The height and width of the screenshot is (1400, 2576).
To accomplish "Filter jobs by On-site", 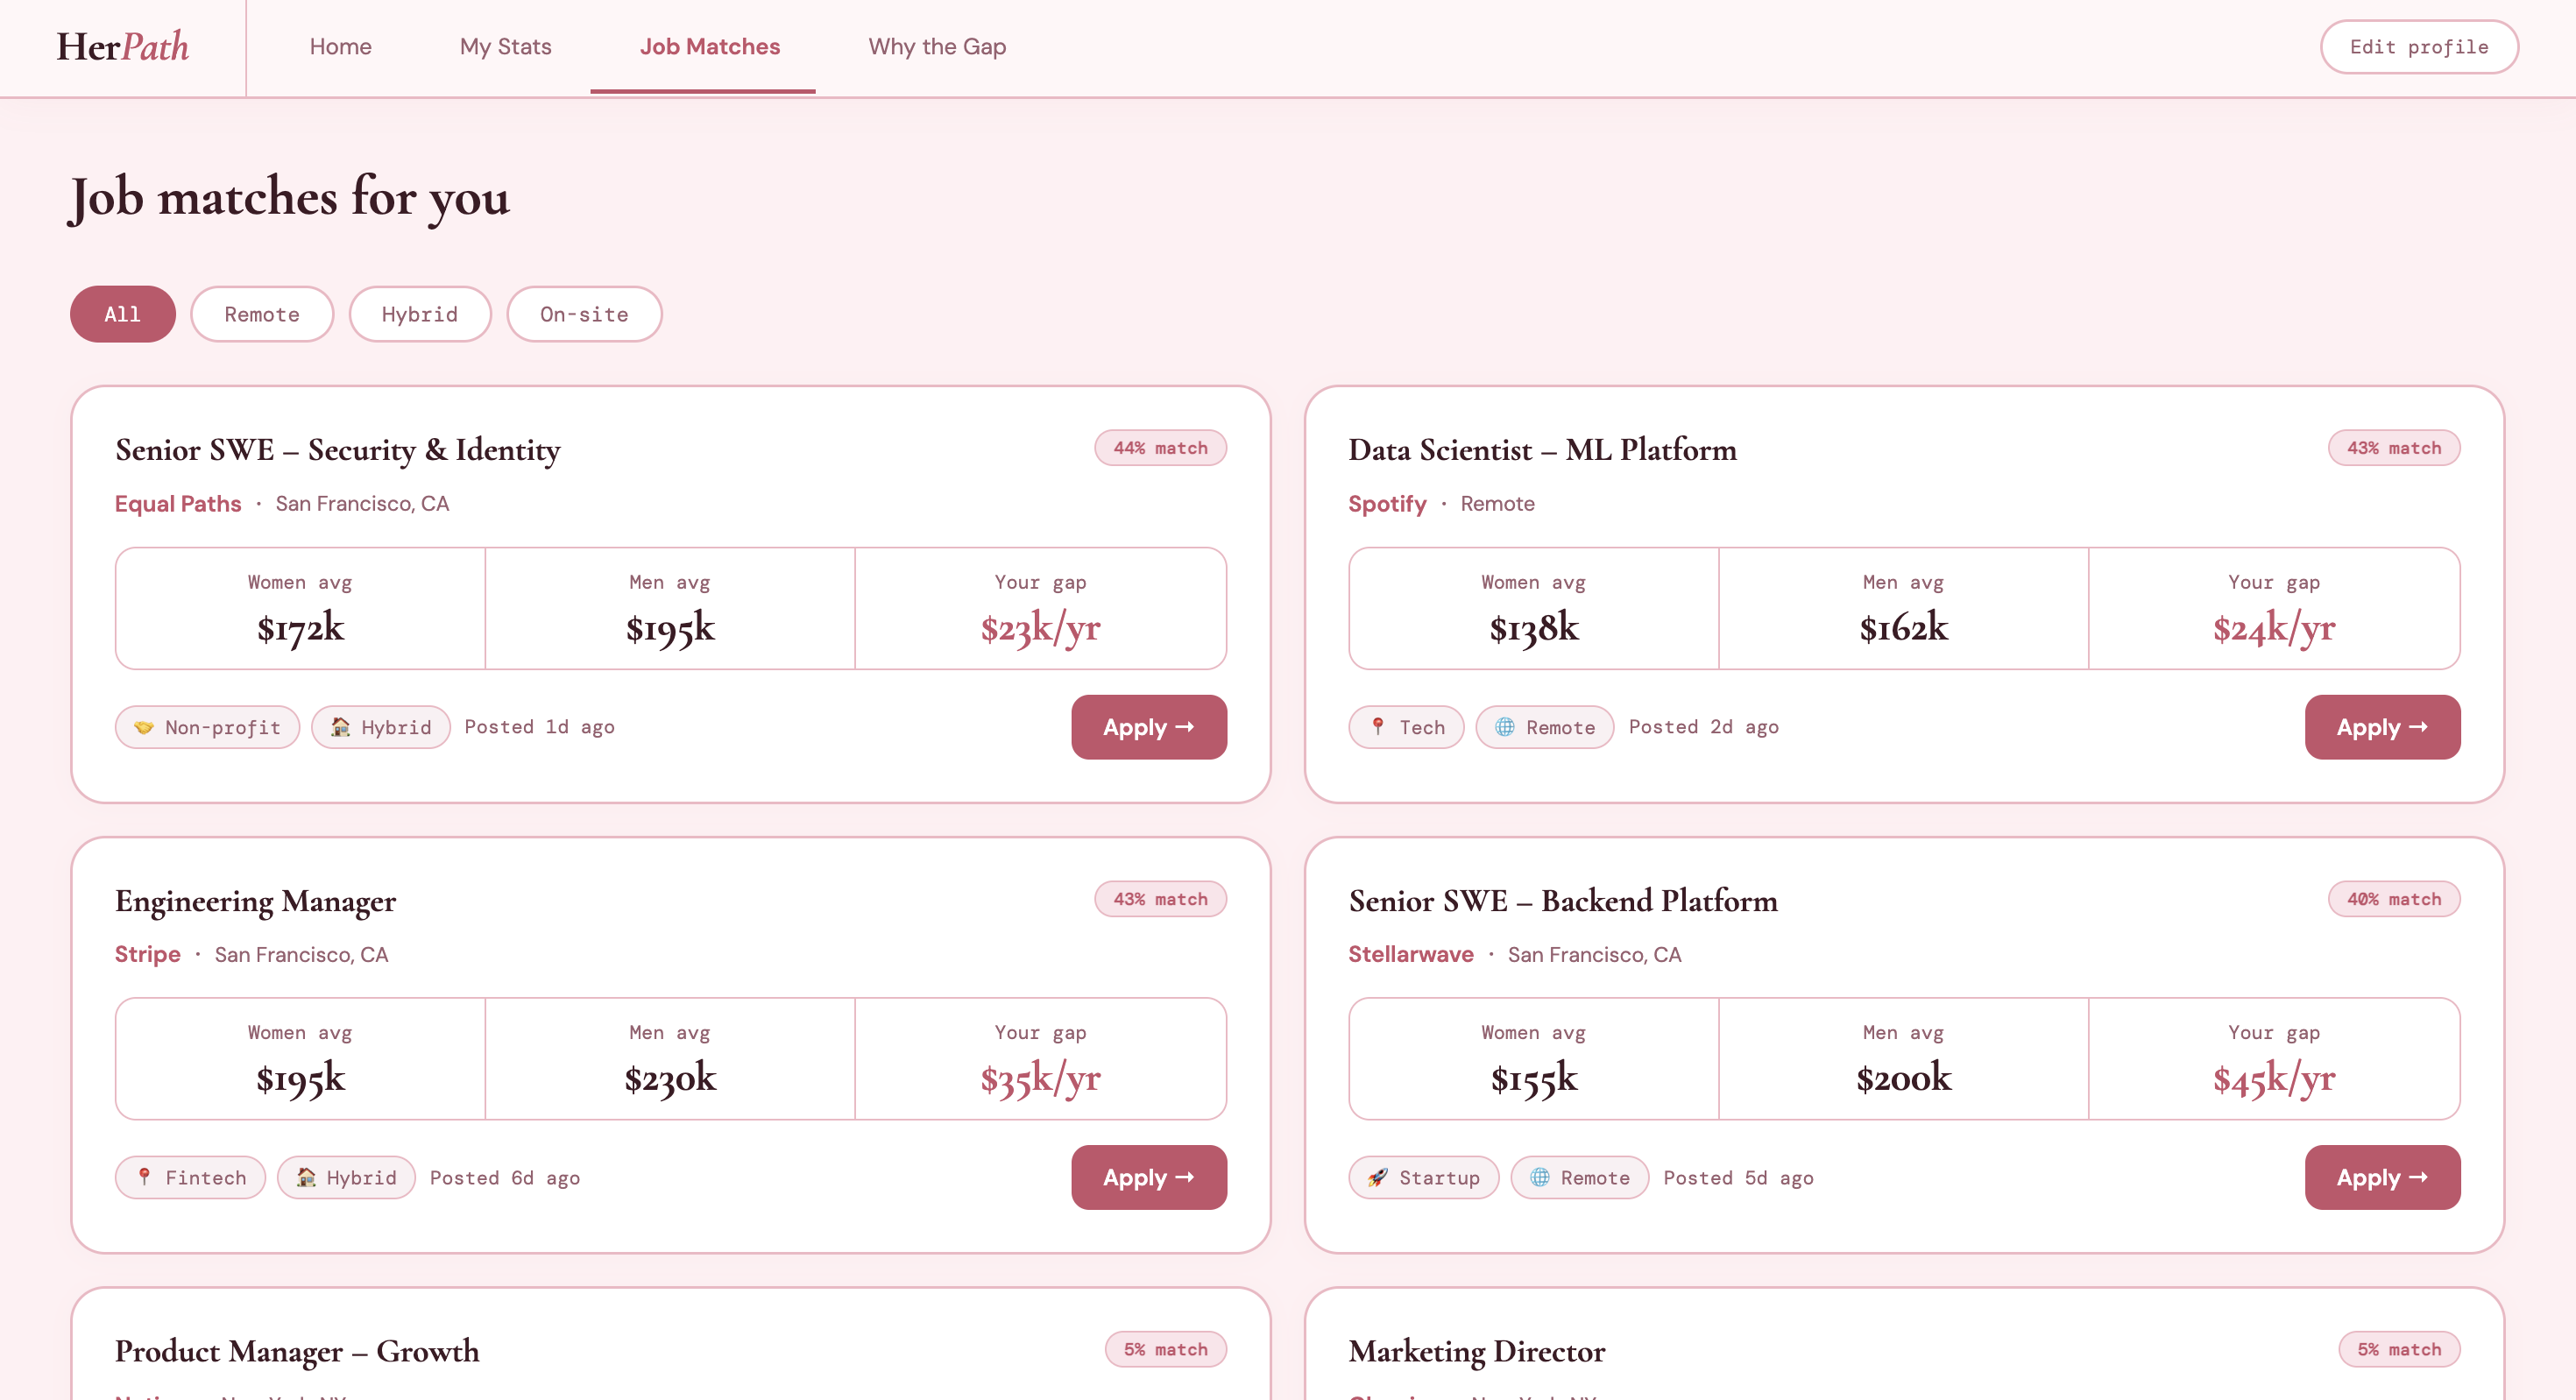I will [584, 314].
